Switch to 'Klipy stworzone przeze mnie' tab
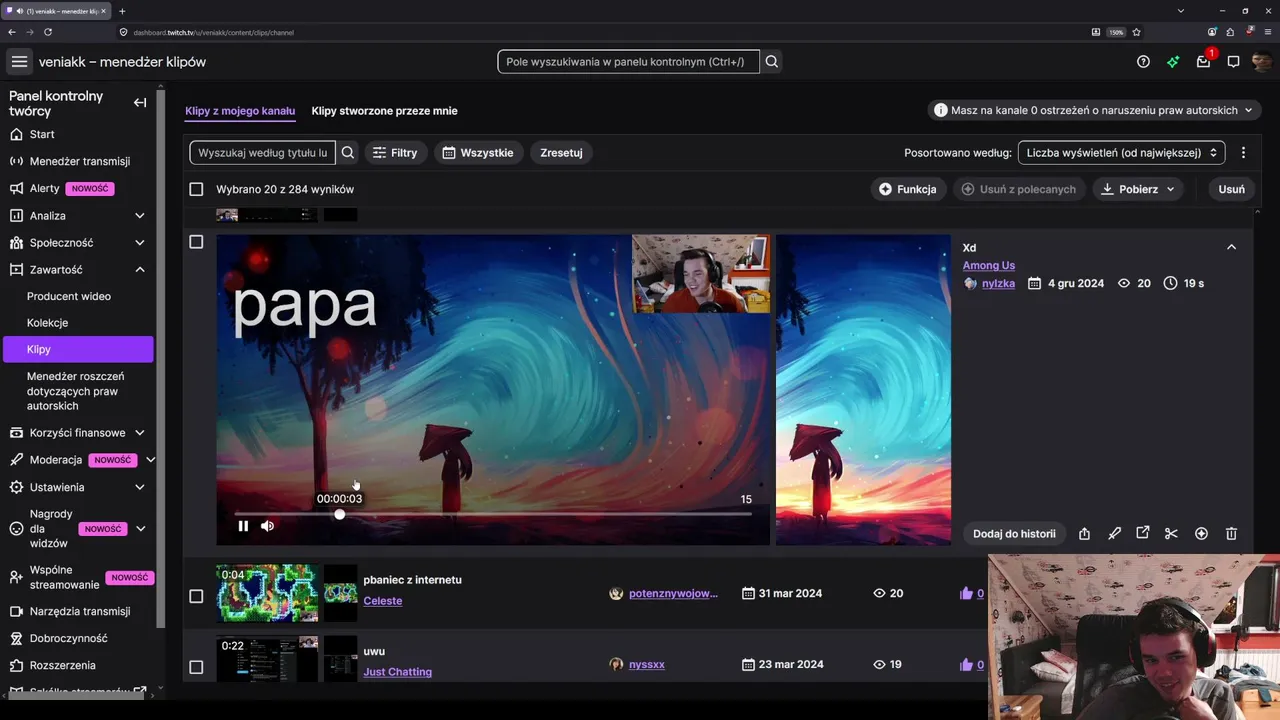Viewport: 1280px width, 720px height. [x=384, y=111]
